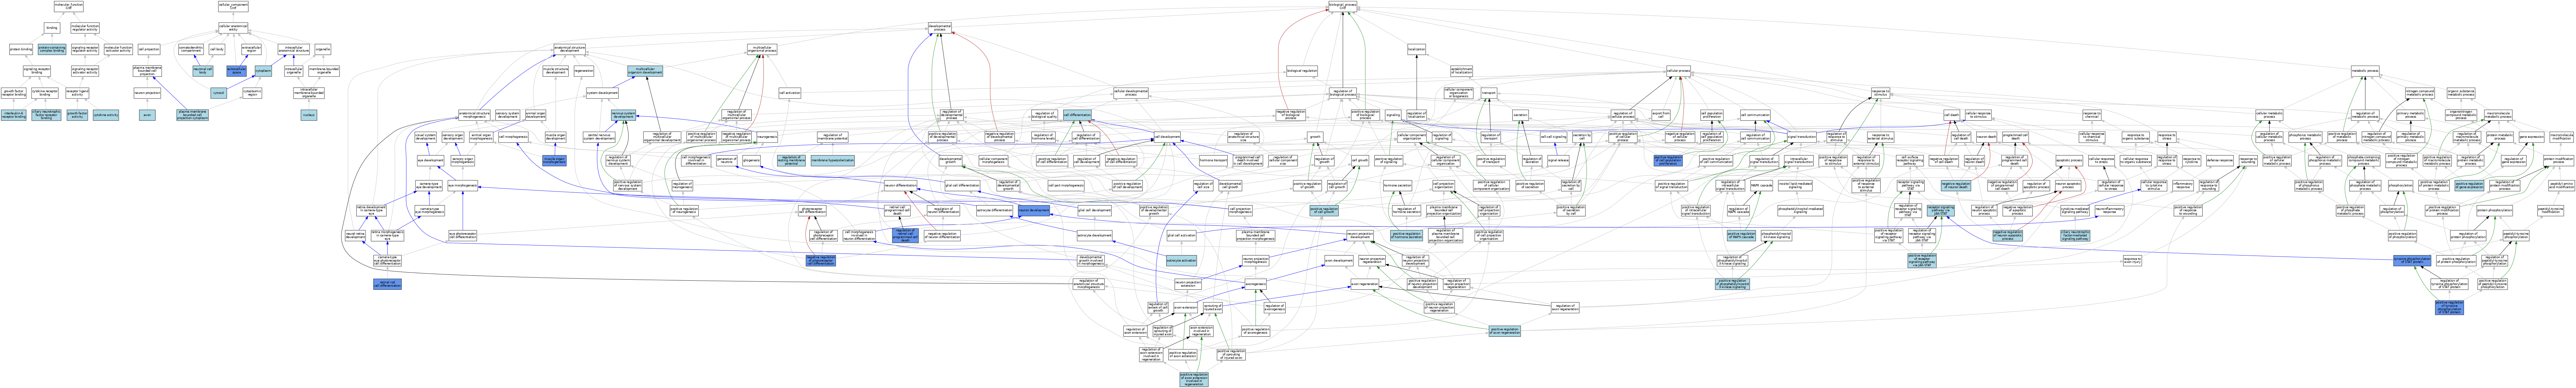Screen dimensions: 2576x388
Task: Select the 'molecular function regulator activity' node
Action: click(85, 27)
